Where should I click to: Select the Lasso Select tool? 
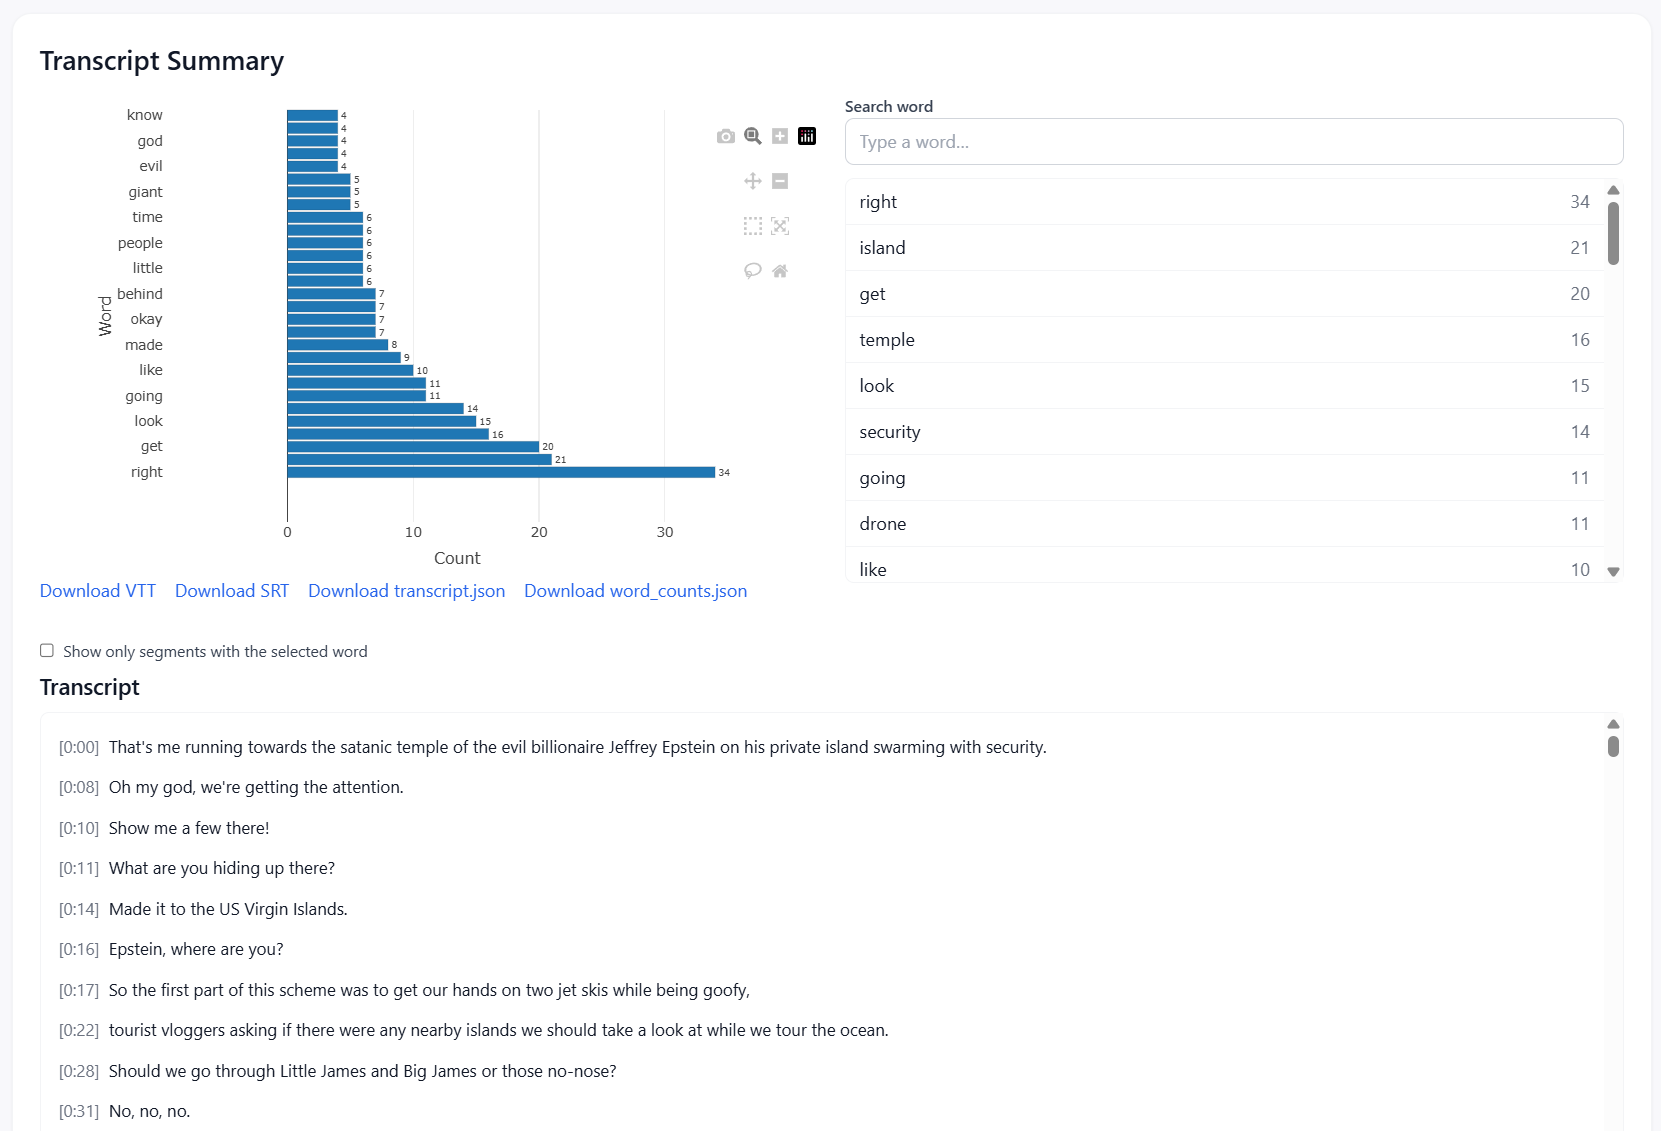point(753,271)
